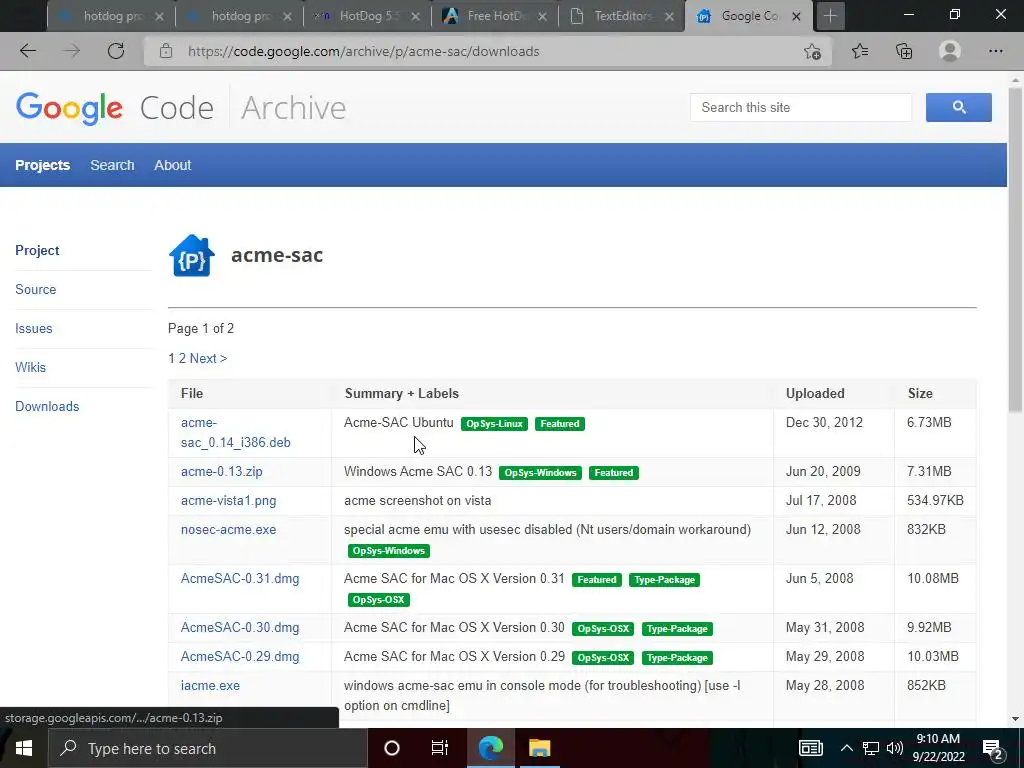Open Projects in the blue nav bar

42,165
